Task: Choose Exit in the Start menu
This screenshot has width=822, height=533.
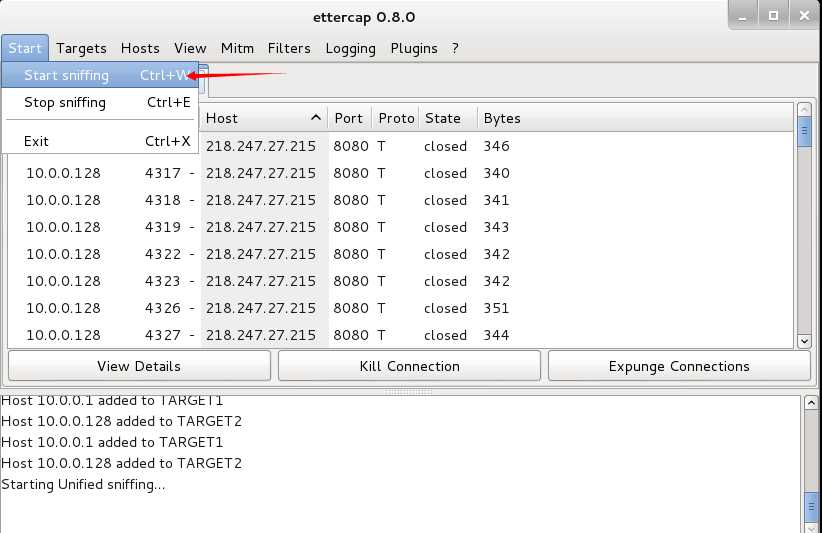Action: coord(100,141)
